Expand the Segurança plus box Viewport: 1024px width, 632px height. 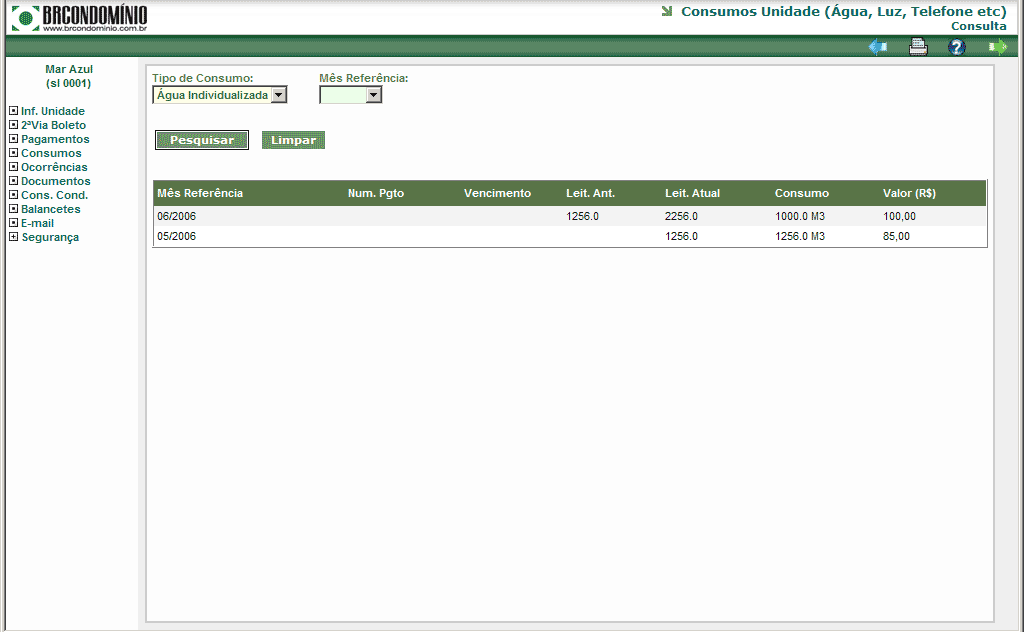(x=13, y=236)
